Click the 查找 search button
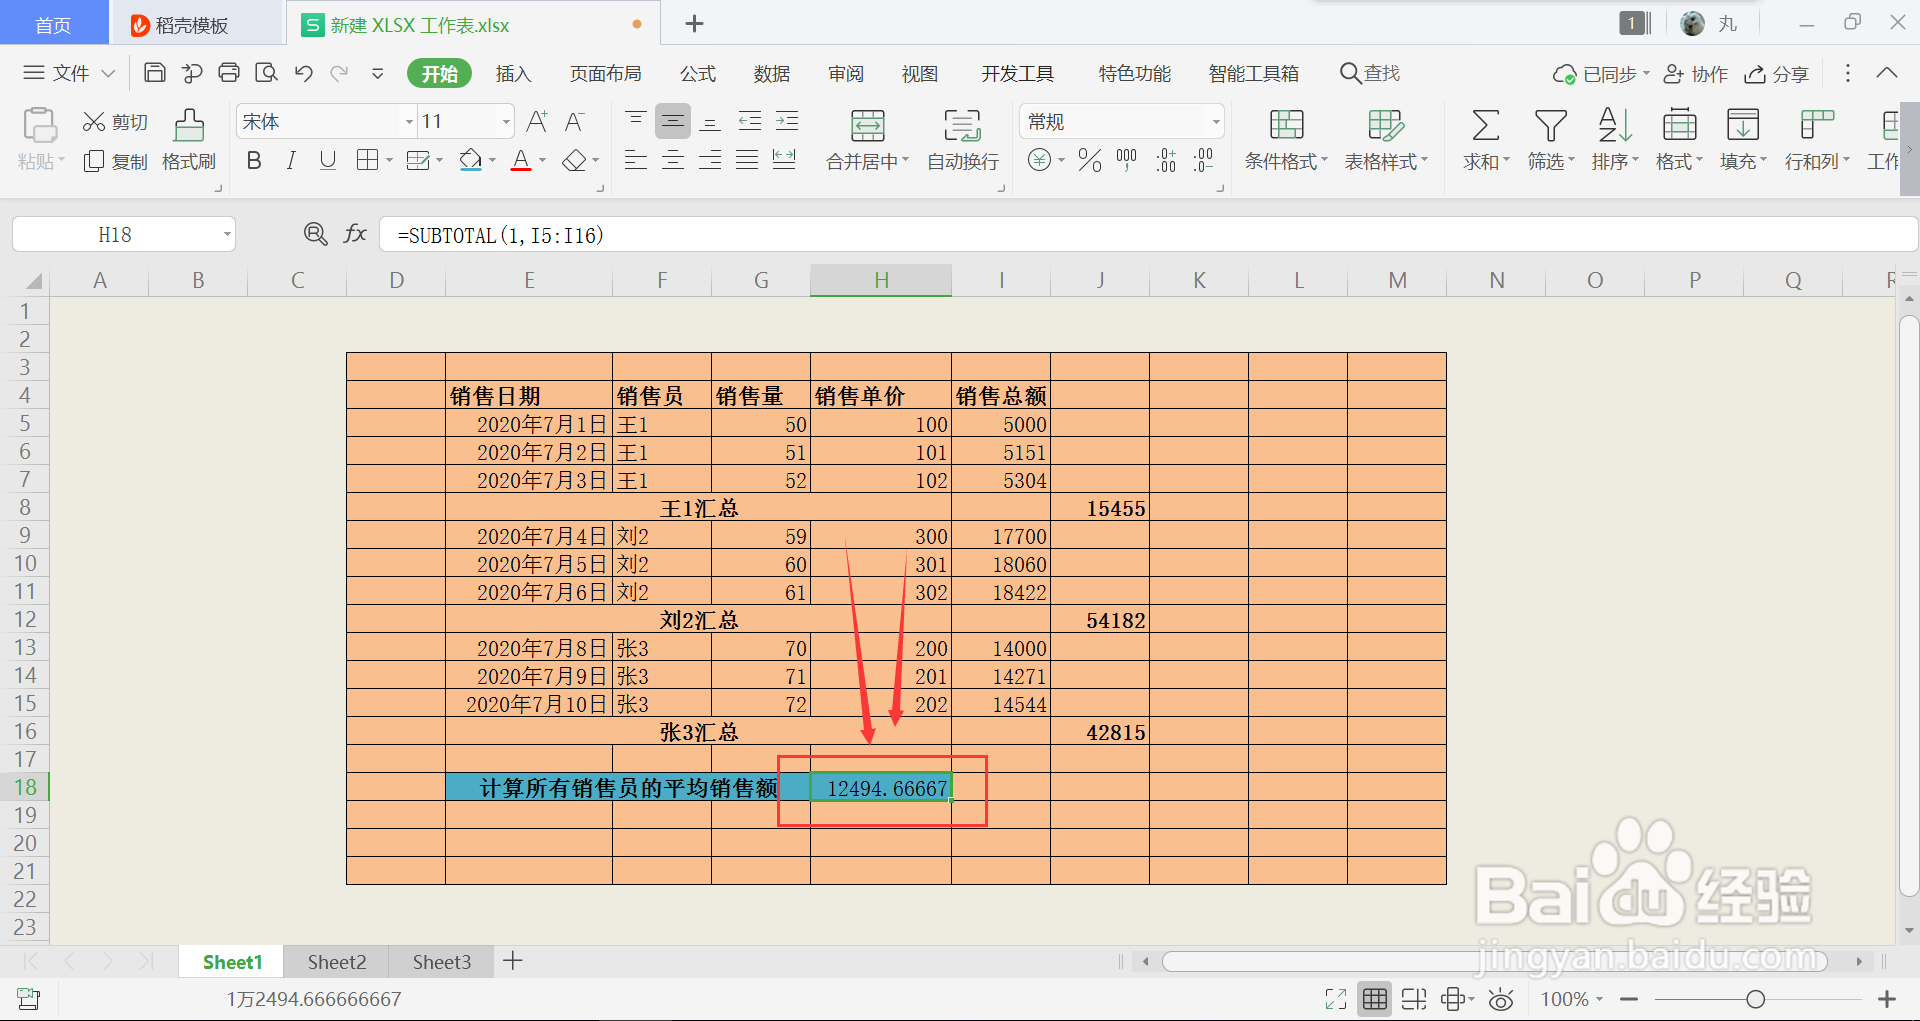The width and height of the screenshot is (1920, 1021). (x=1370, y=73)
